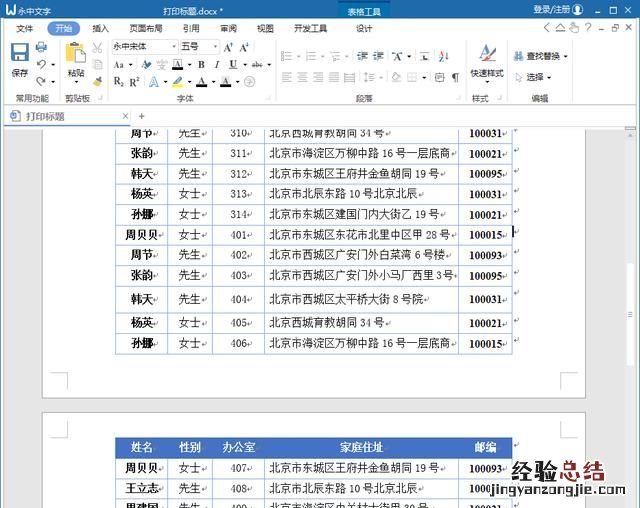Close the 打印标题 document tab
The height and width of the screenshot is (508, 640).
click(x=125, y=116)
